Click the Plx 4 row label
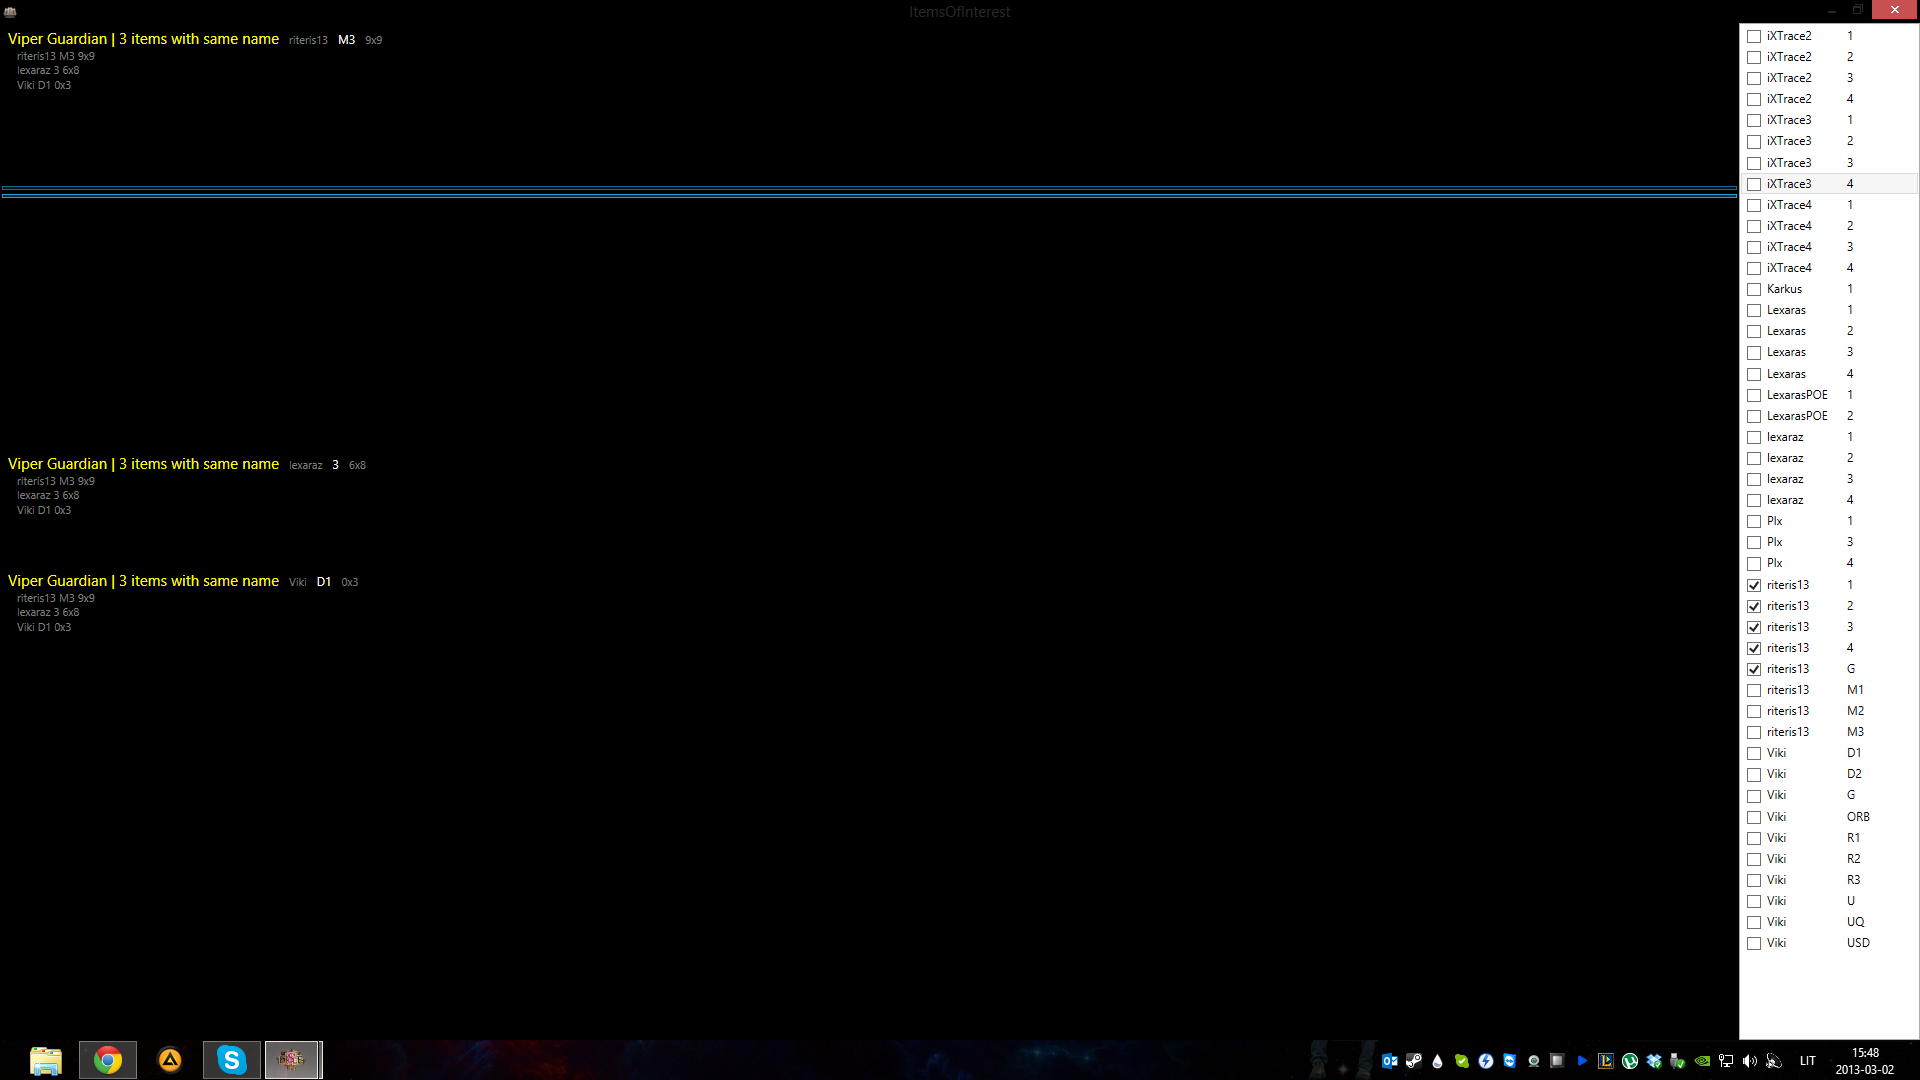This screenshot has height=1080, width=1920. (x=1775, y=563)
